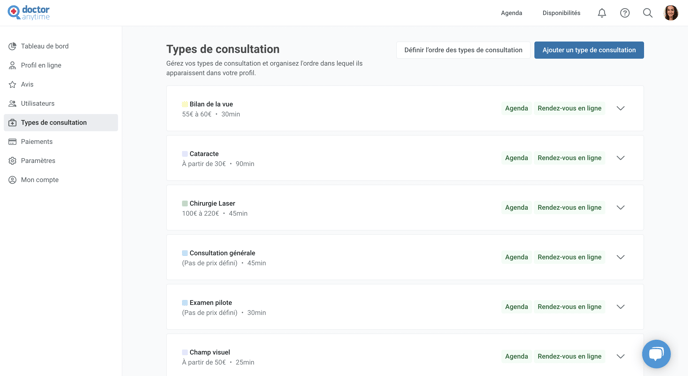The image size is (688, 376).
Task: Click the Profil en ligne person icon
Action: pos(12,65)
